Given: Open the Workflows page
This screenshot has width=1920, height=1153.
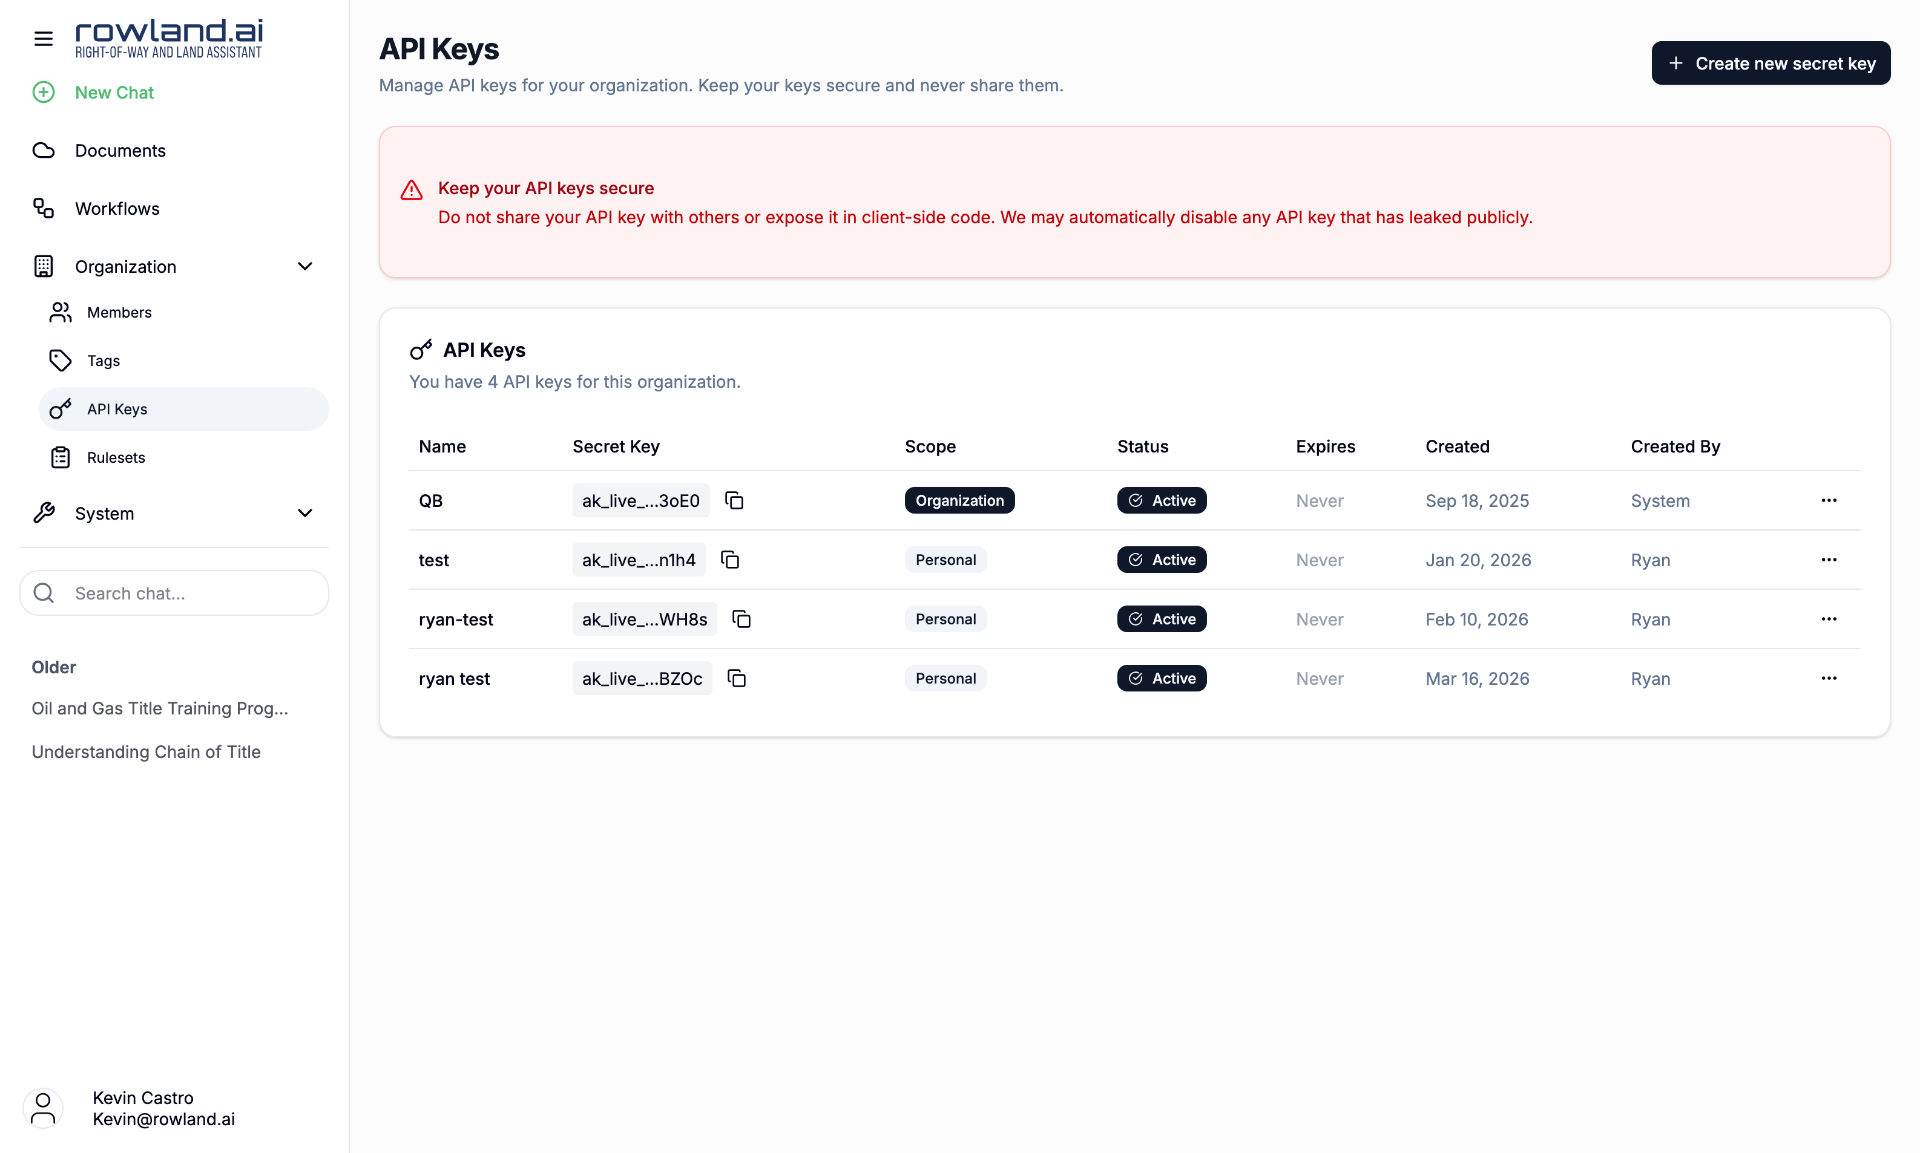Looking at the screenshot, I should click(117, 208).
